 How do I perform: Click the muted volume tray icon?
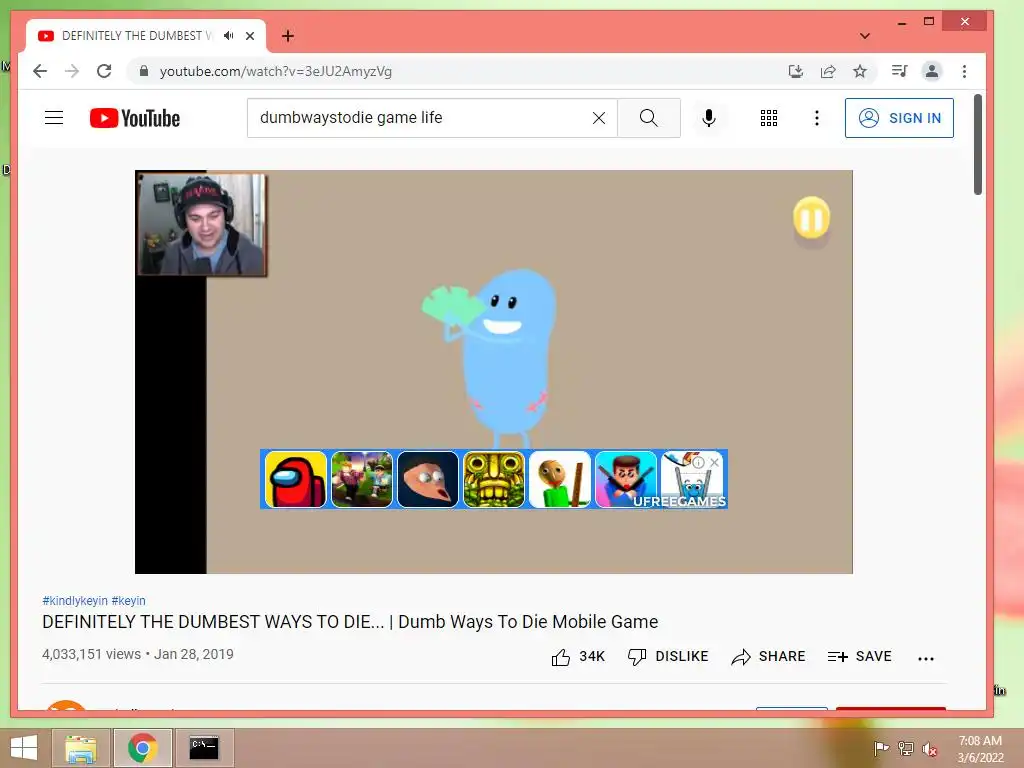[x=930, y=748]
